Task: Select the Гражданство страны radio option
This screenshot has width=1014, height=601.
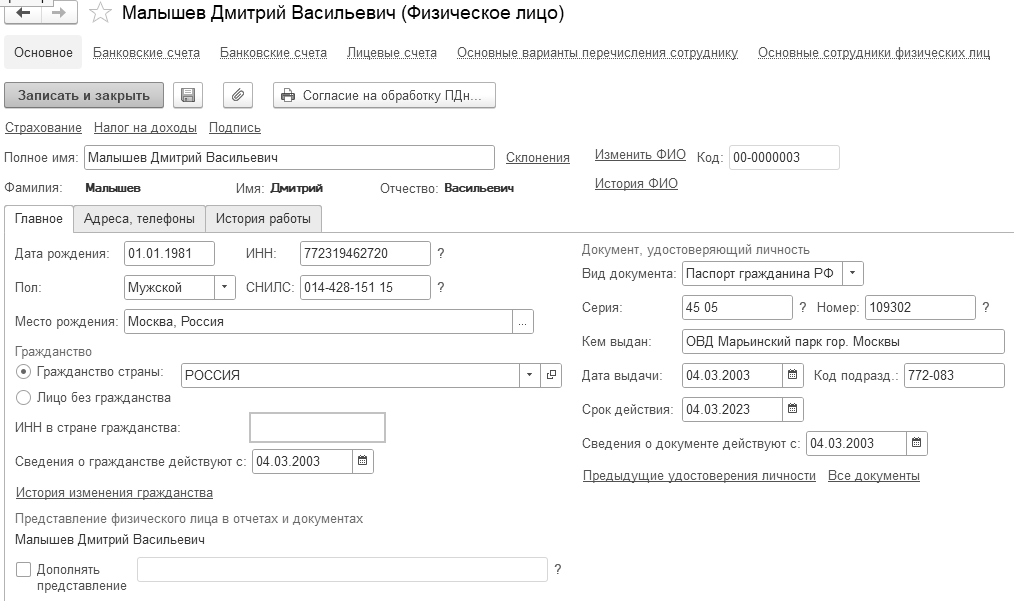Action: point(24,372)
